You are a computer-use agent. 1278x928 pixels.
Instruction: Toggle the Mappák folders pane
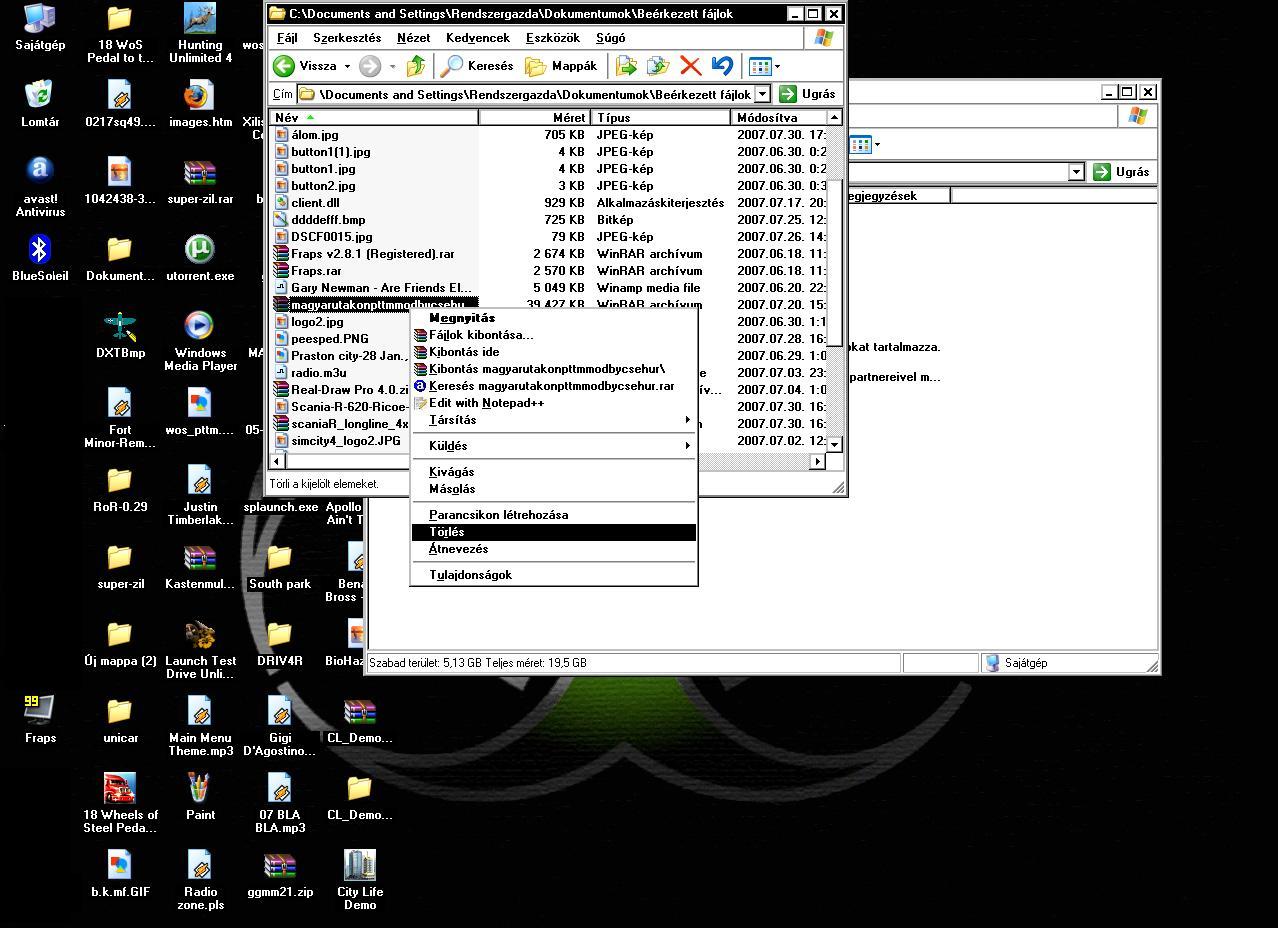coord(562,66)
